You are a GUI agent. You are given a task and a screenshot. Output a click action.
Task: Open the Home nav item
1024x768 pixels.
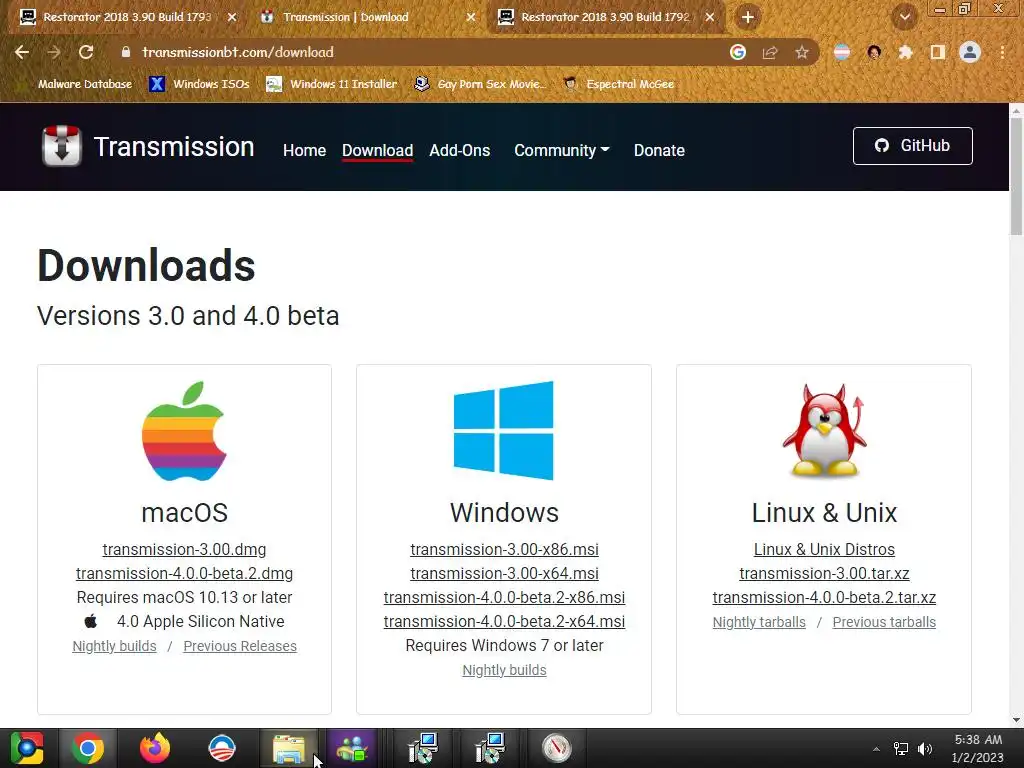pyautogui.click(x=304, y=150)
